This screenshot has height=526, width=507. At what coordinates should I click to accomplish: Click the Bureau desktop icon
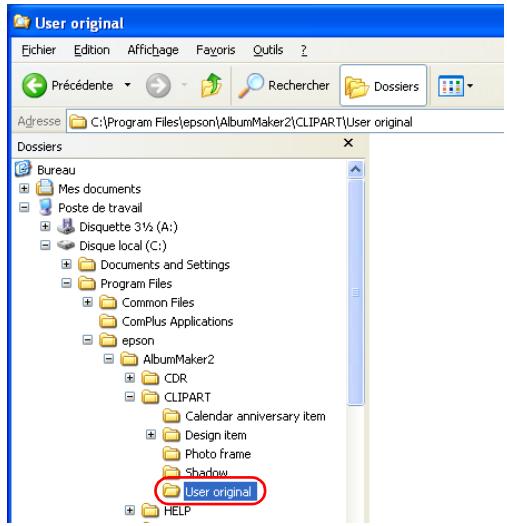pos(23,169)
